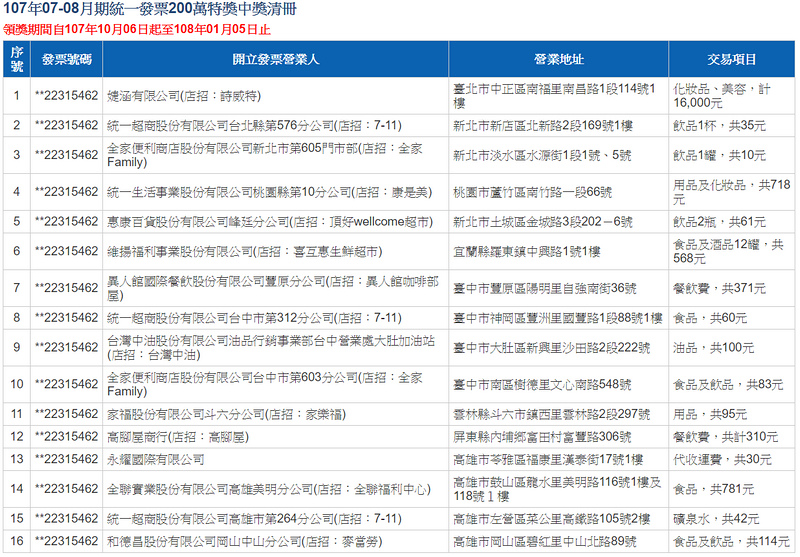Image resolution: width=800 pixels, height=557 pixels.
Task: Click 台灣中油 大肚加油站 cell
Action: [x=276, y=347]
